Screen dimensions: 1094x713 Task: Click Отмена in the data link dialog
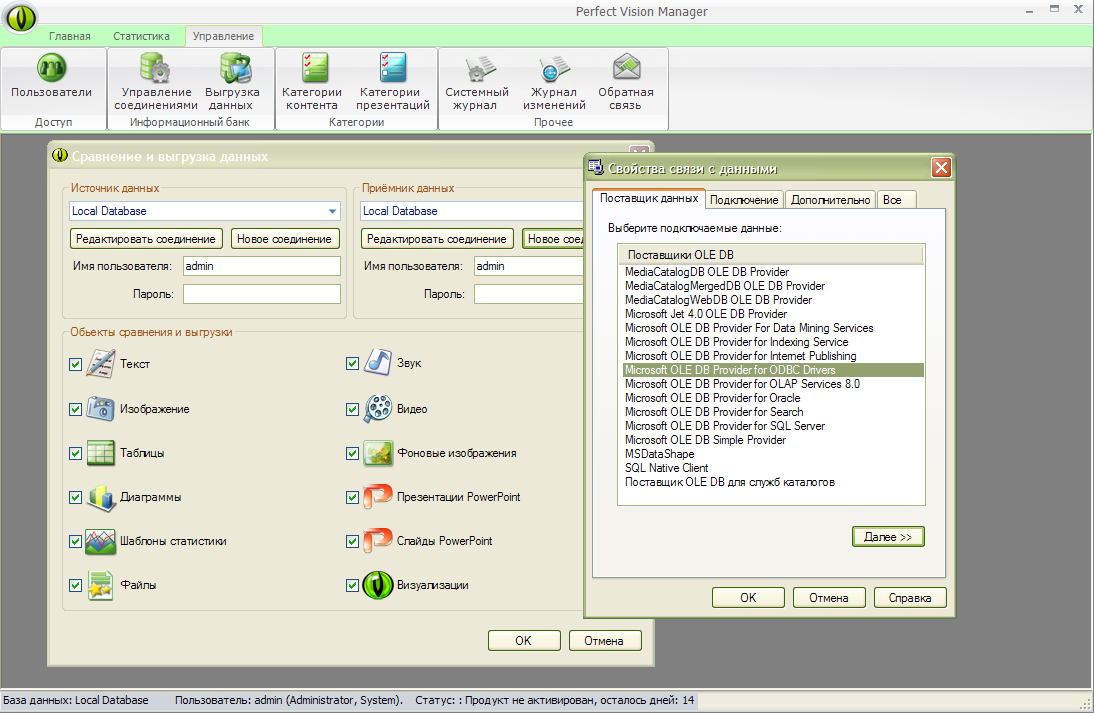tap(829, 598)
